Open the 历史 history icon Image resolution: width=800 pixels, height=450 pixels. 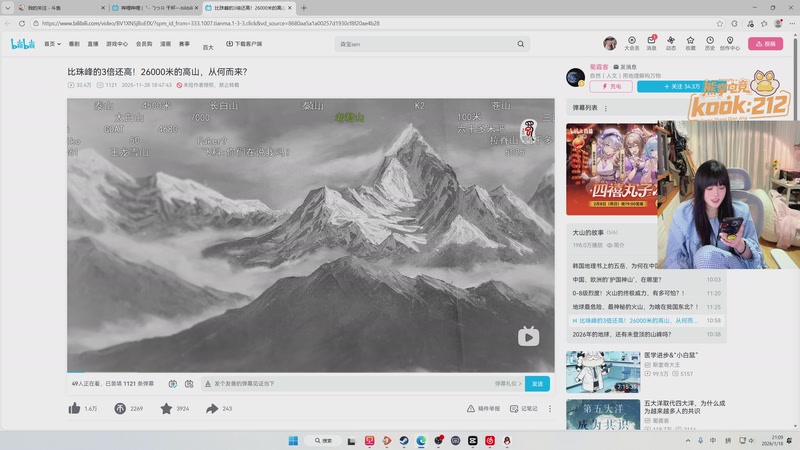(710, 43)
